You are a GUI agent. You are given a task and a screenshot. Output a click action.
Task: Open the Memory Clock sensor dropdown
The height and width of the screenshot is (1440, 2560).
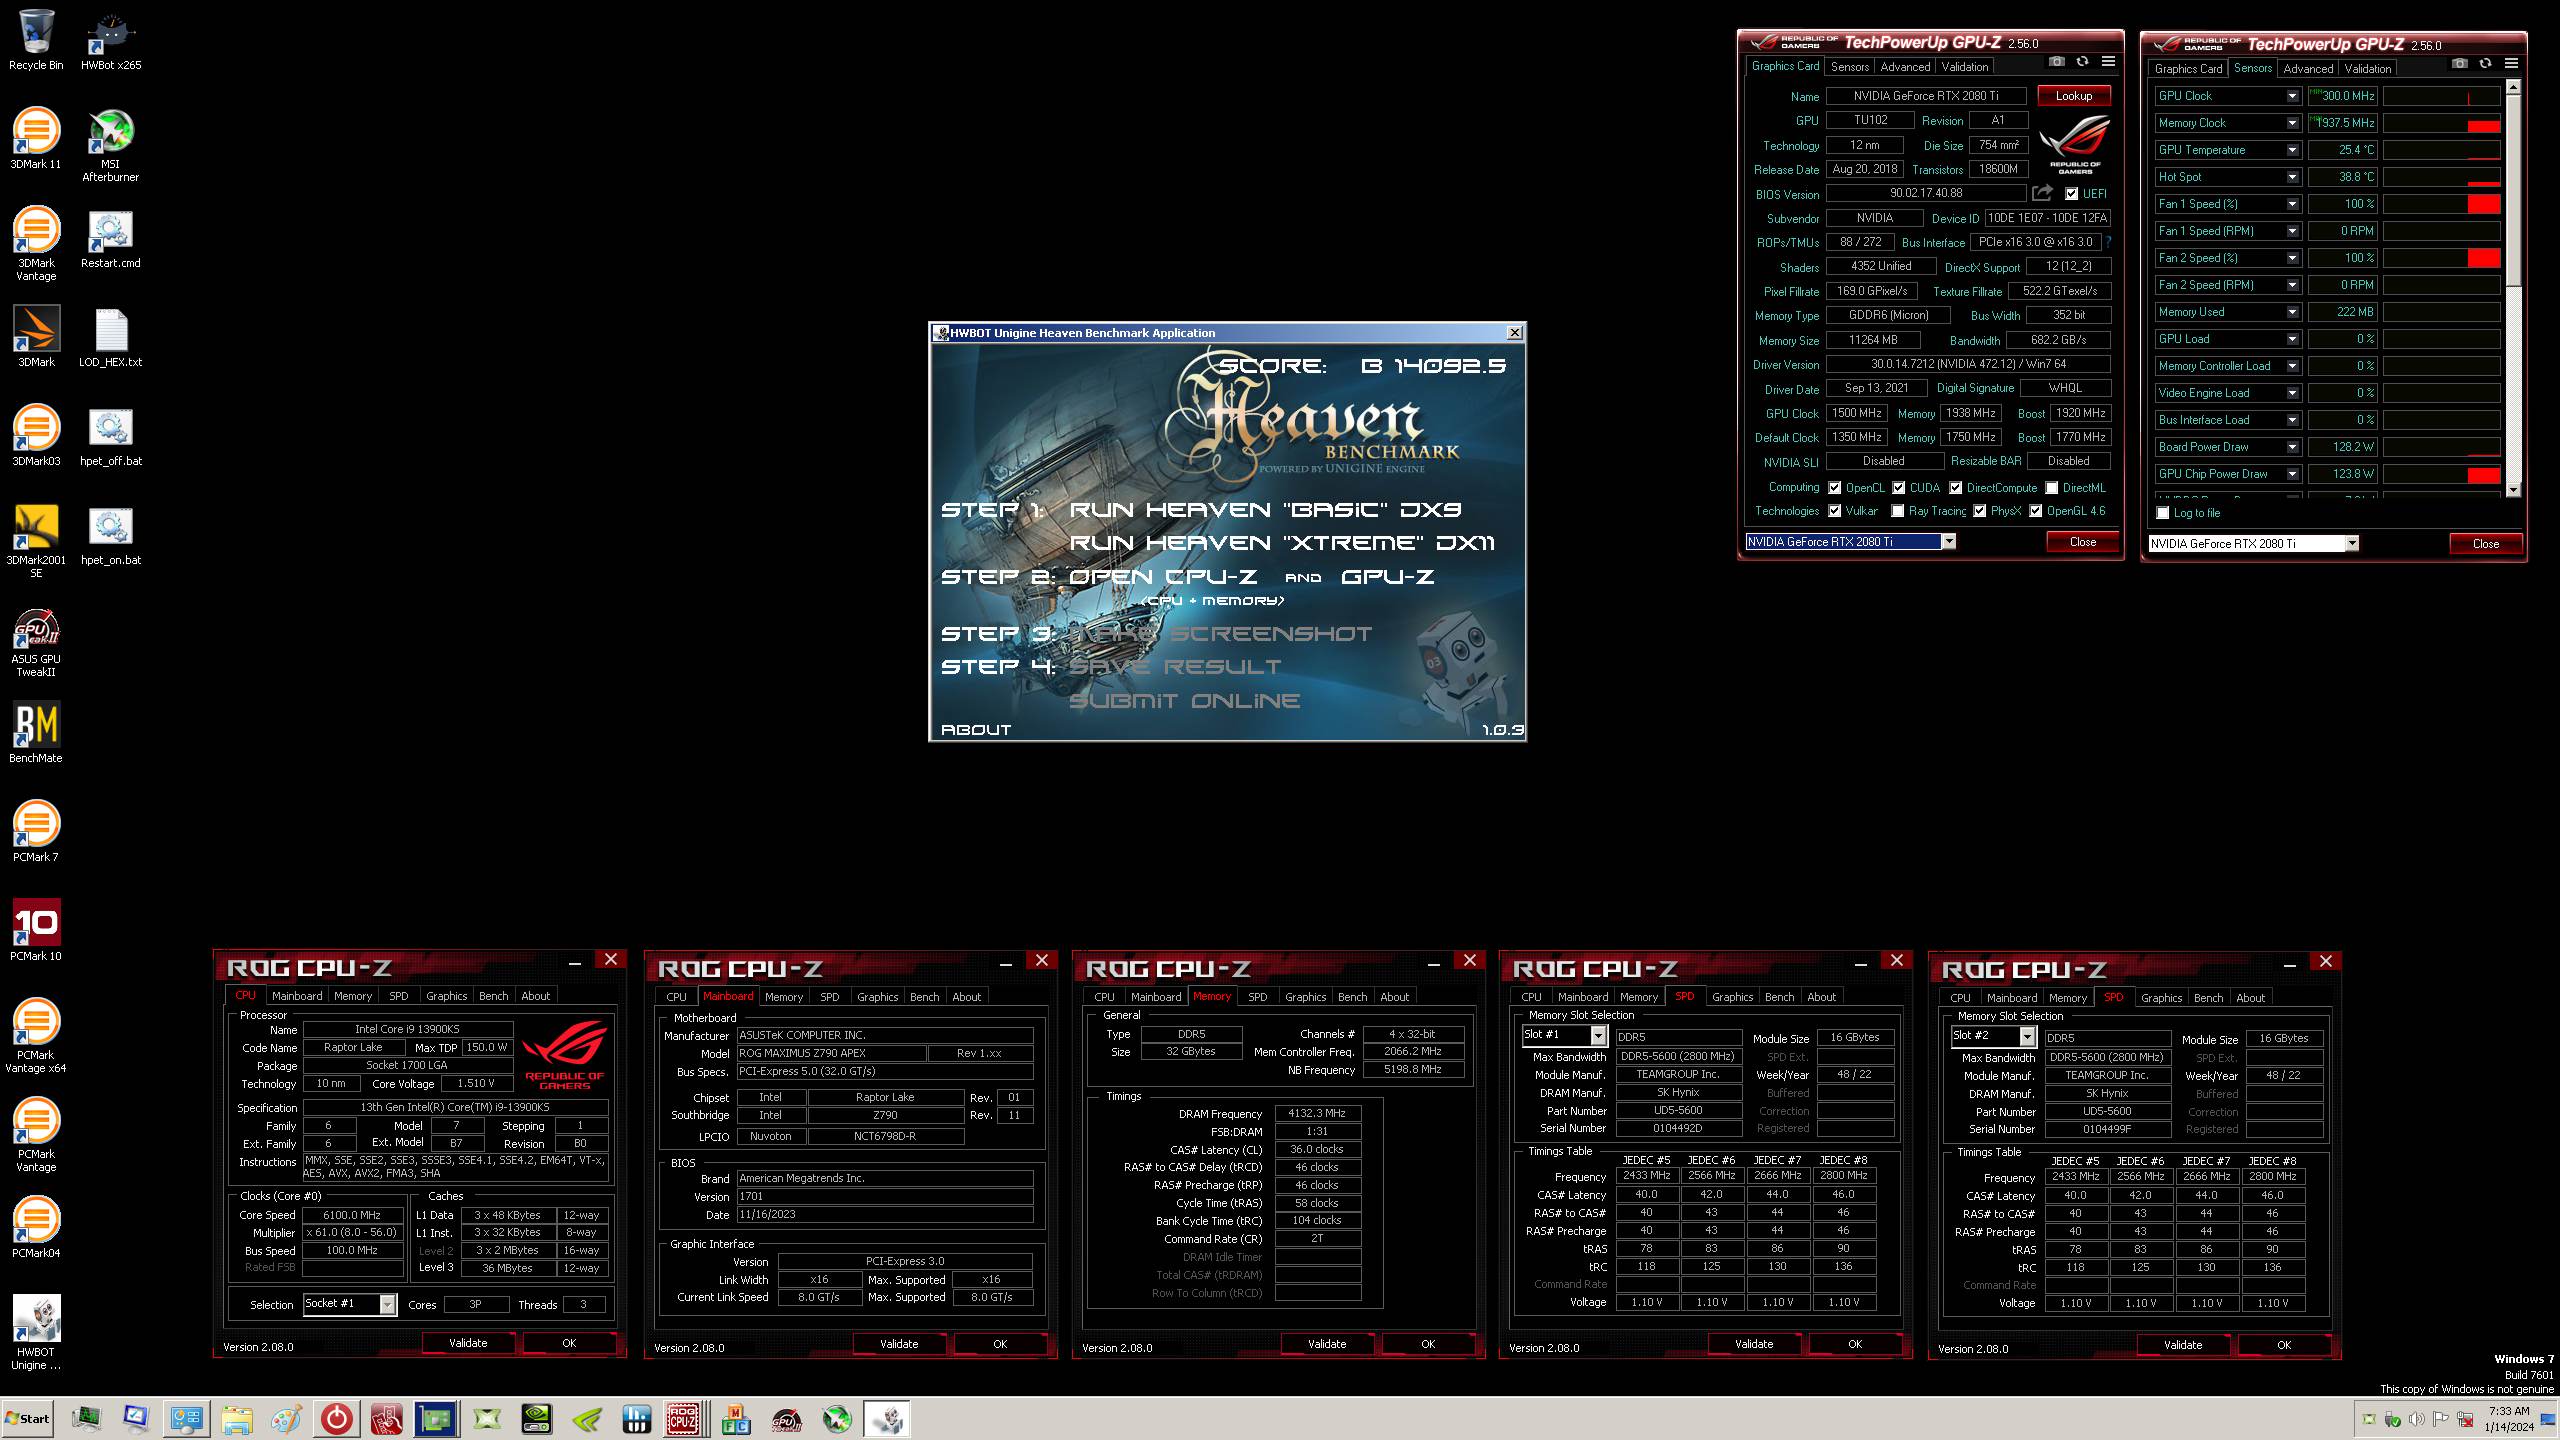click(2292, 123)
